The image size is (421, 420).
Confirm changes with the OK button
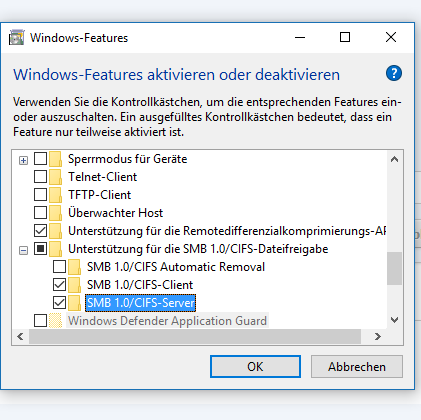tap(255, 367)
